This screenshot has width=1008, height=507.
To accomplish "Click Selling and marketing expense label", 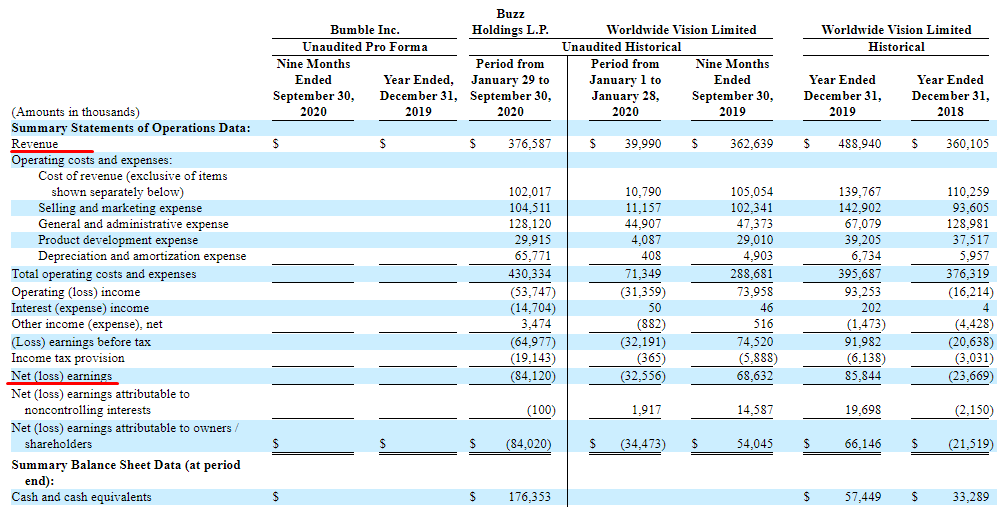I will tap(120, 208).
